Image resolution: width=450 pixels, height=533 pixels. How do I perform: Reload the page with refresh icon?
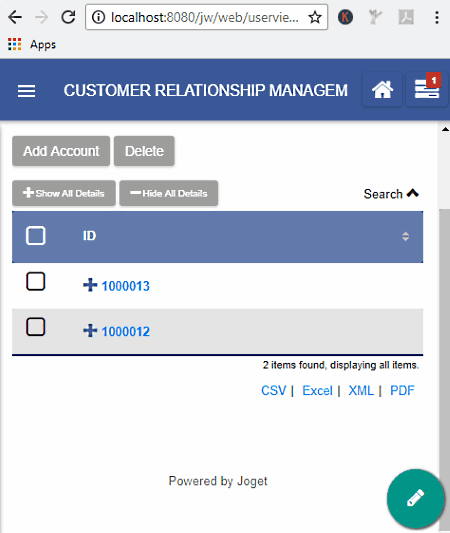point(68,17)
